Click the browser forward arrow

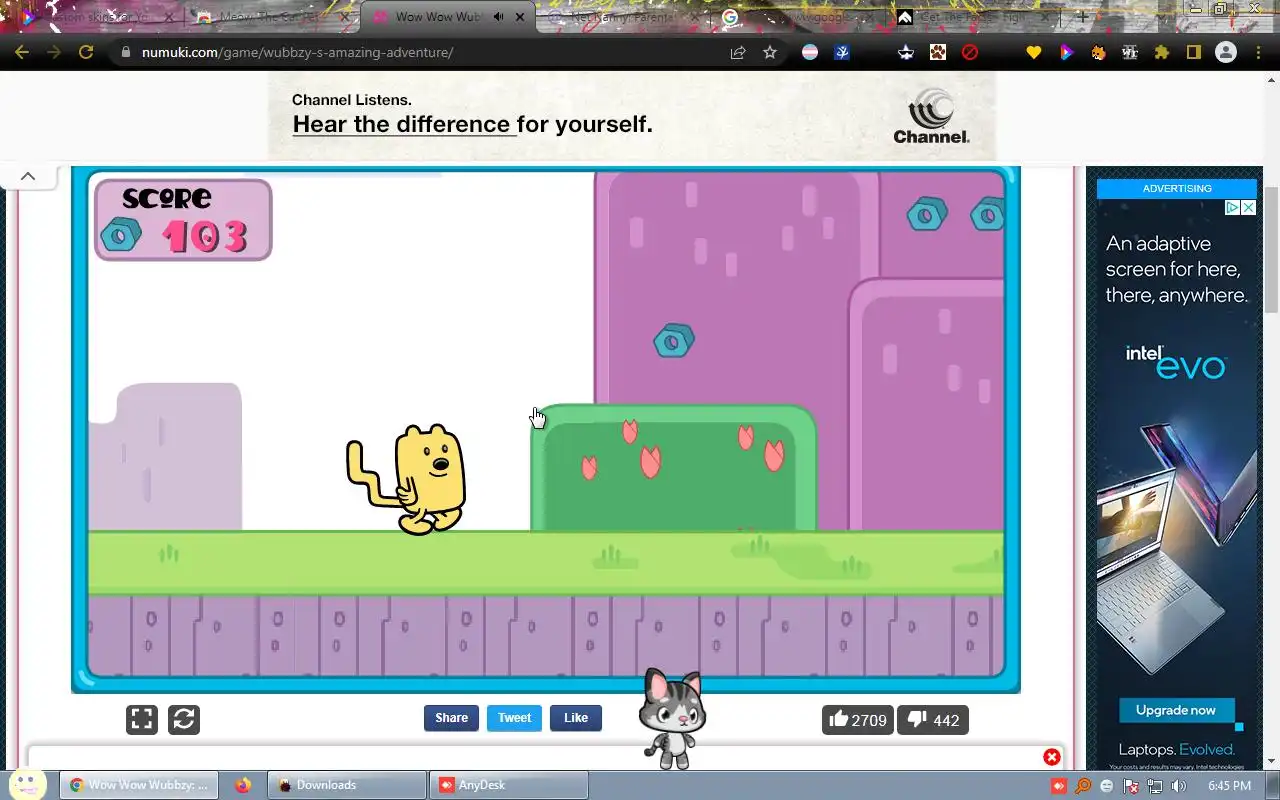coord(54,52)
